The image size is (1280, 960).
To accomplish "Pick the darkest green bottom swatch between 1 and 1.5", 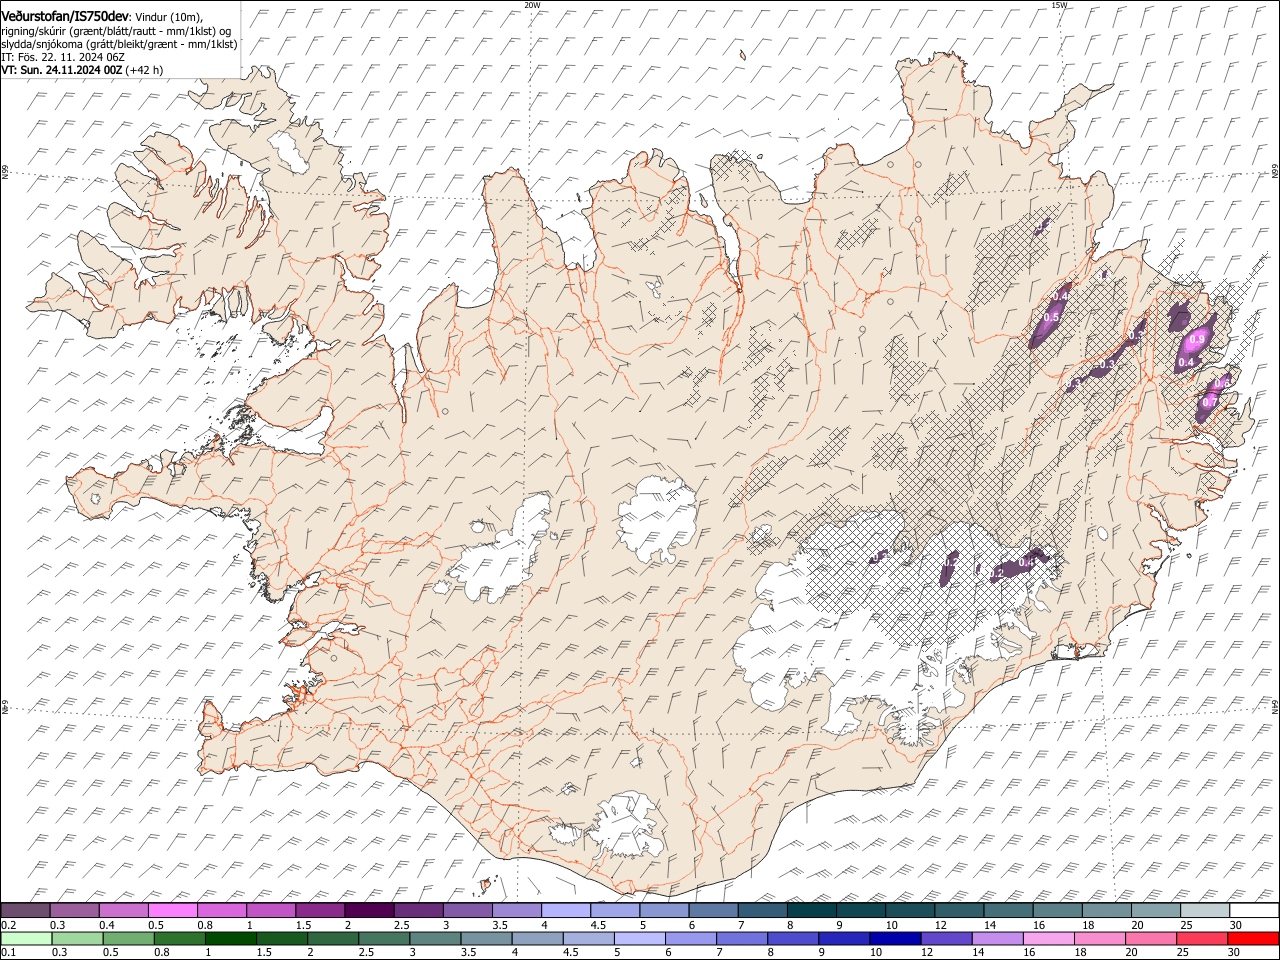I will tap(231, 938).
